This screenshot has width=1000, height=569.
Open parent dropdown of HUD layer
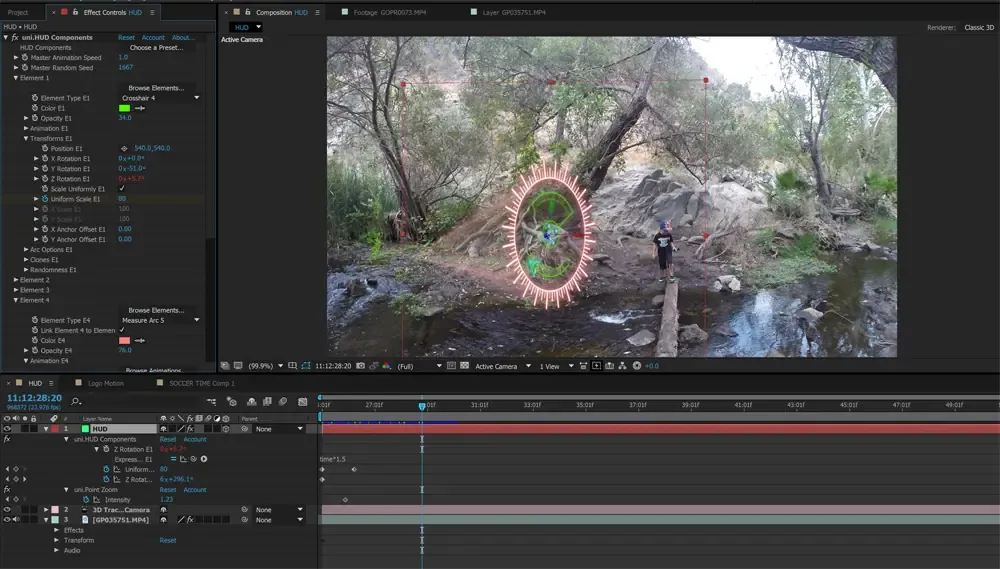pos(279,429)
